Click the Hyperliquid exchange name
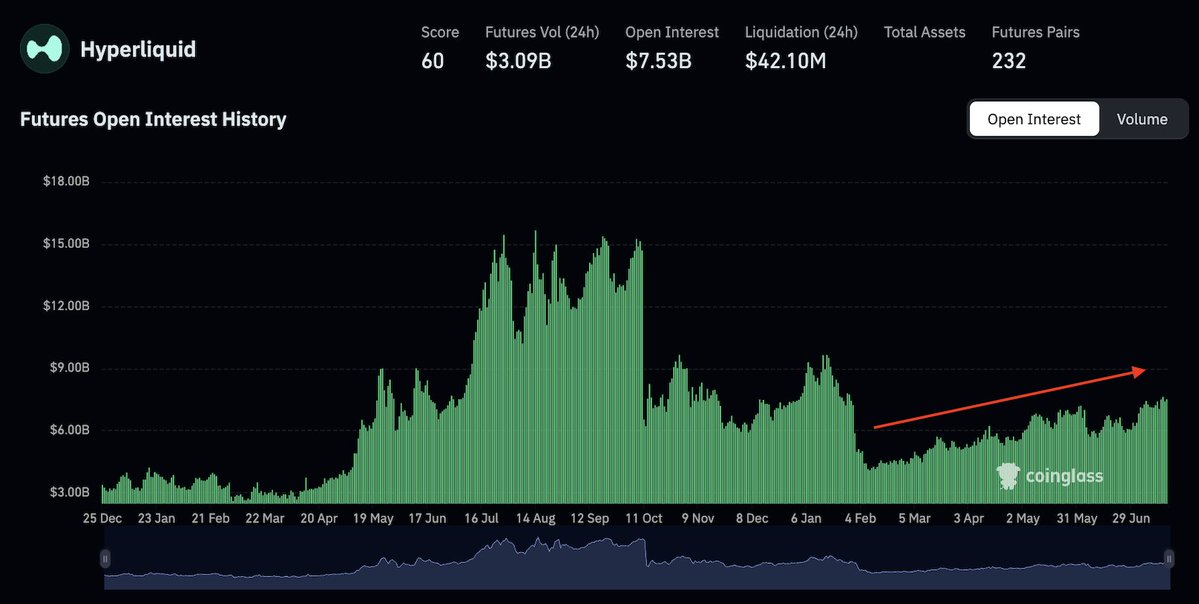 coord(138,50)
